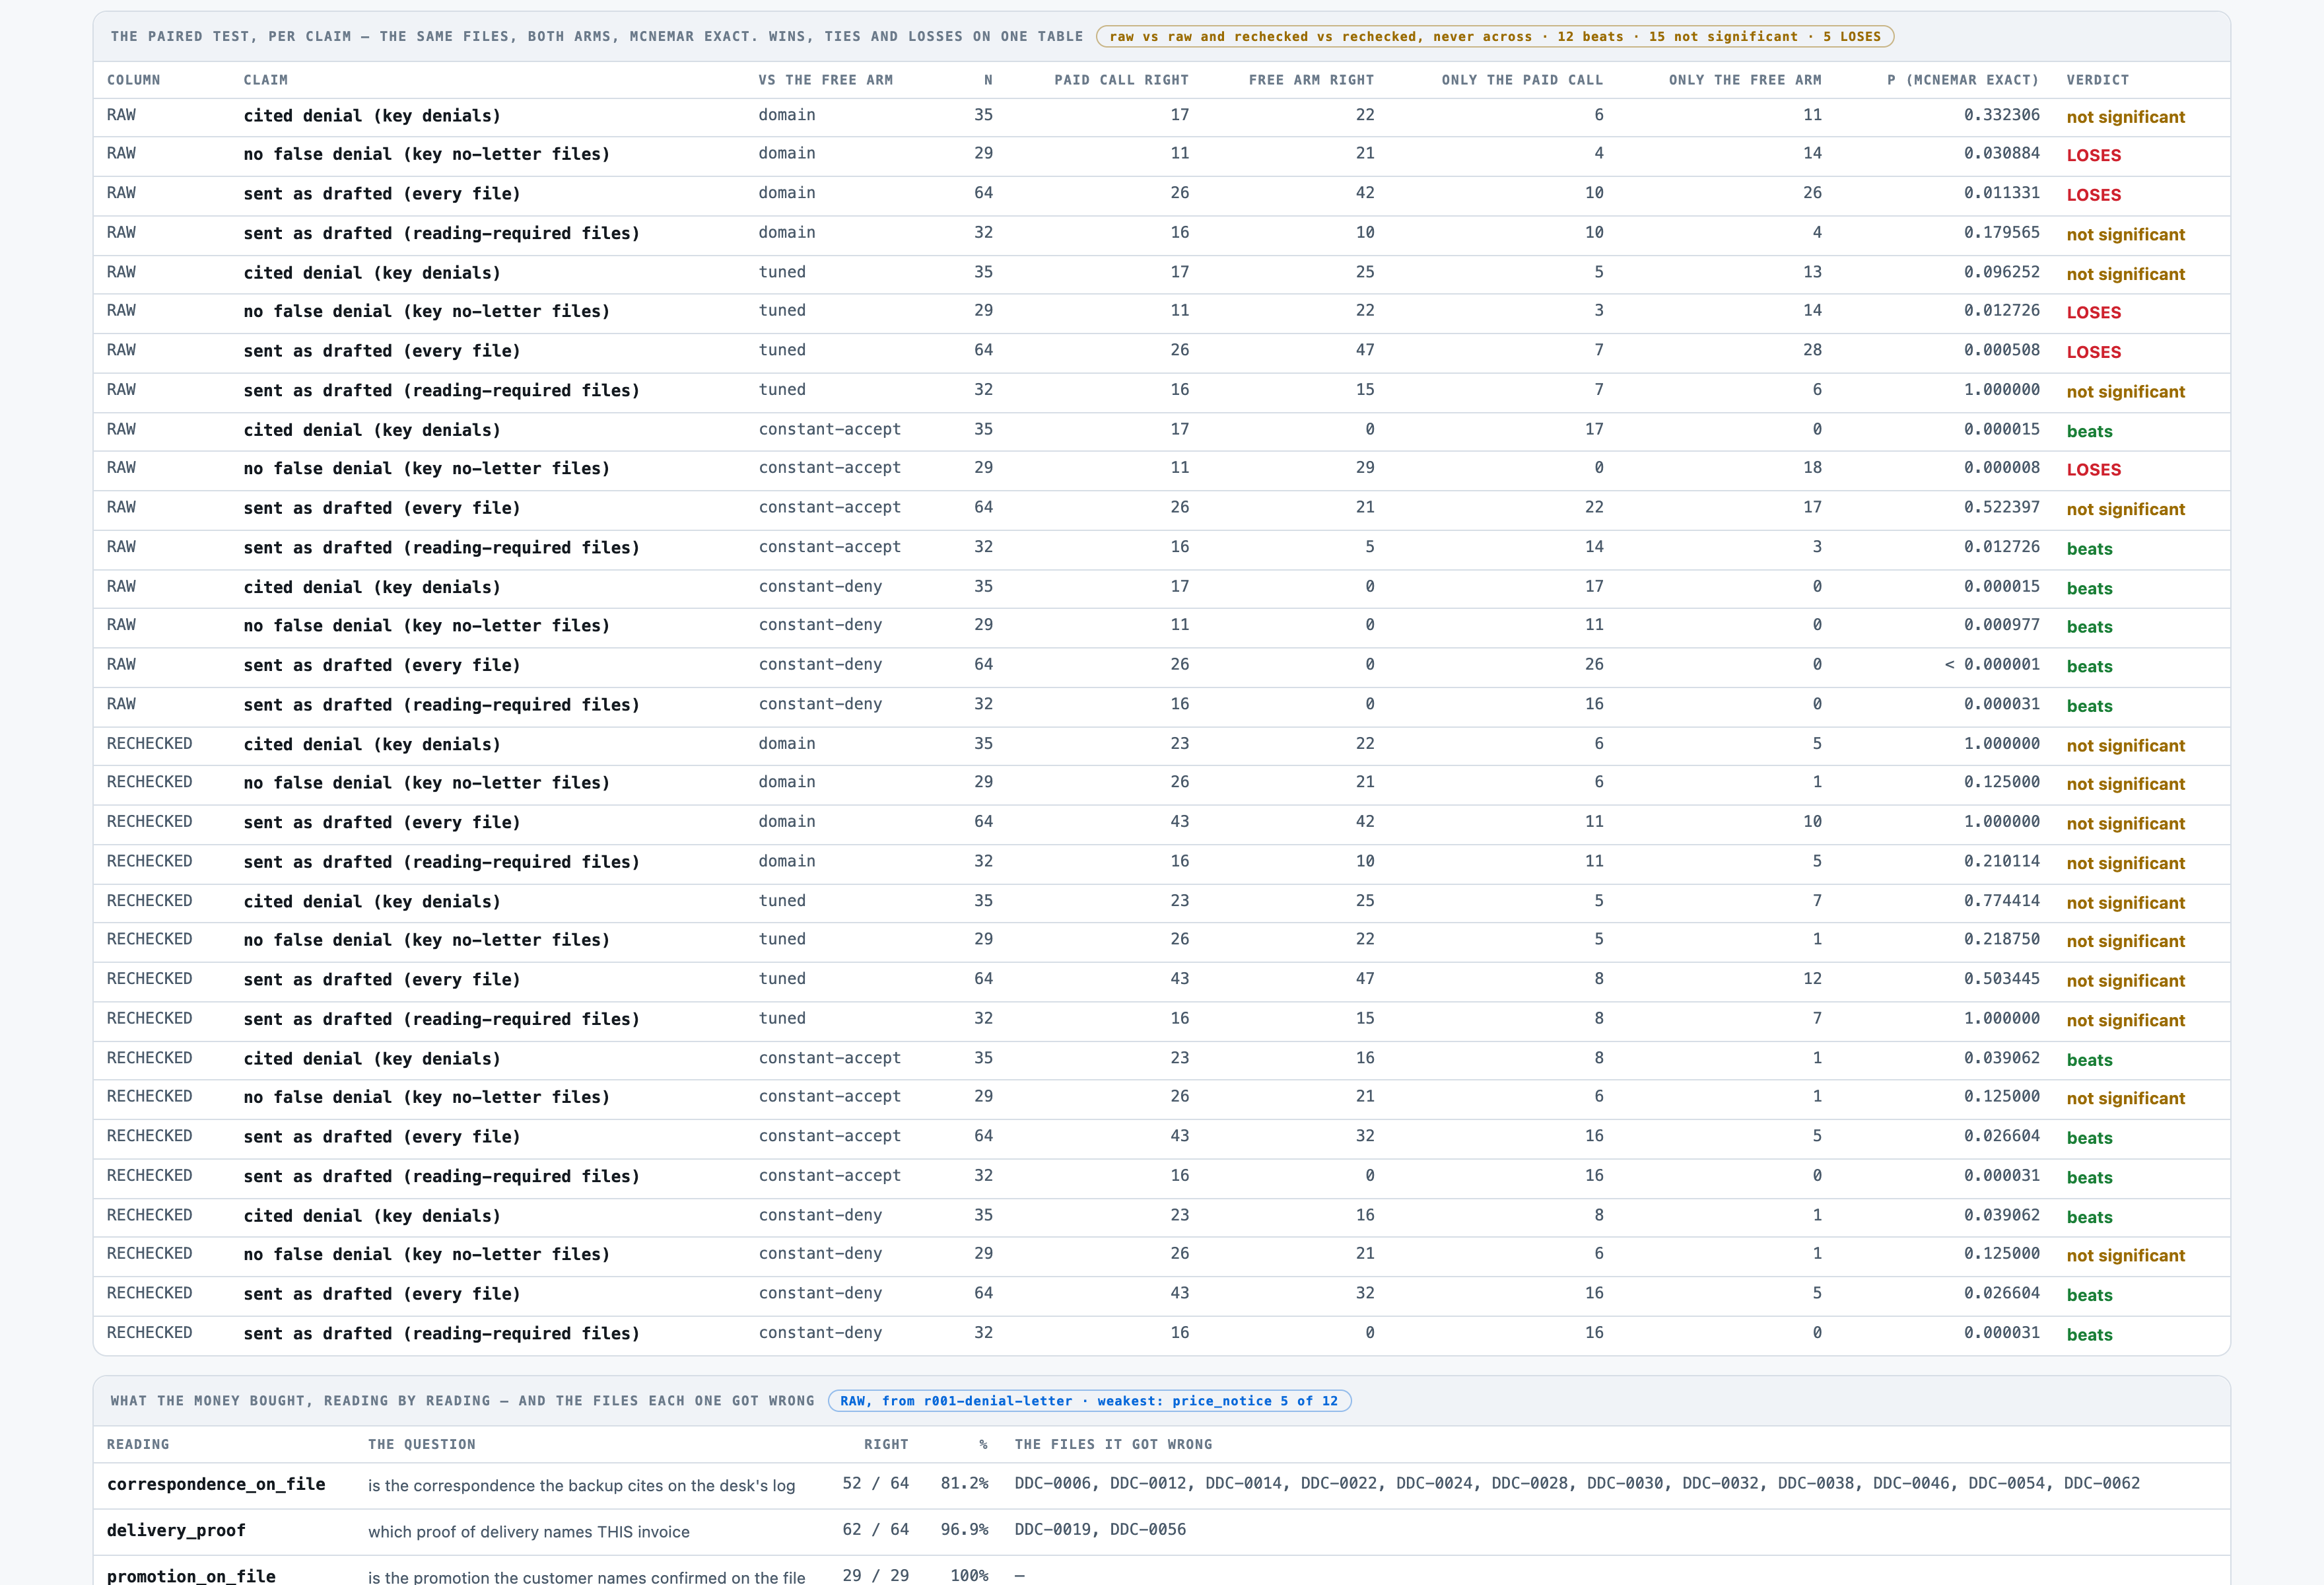Click THE QUESTION column header

click(x=421, y=1445)
